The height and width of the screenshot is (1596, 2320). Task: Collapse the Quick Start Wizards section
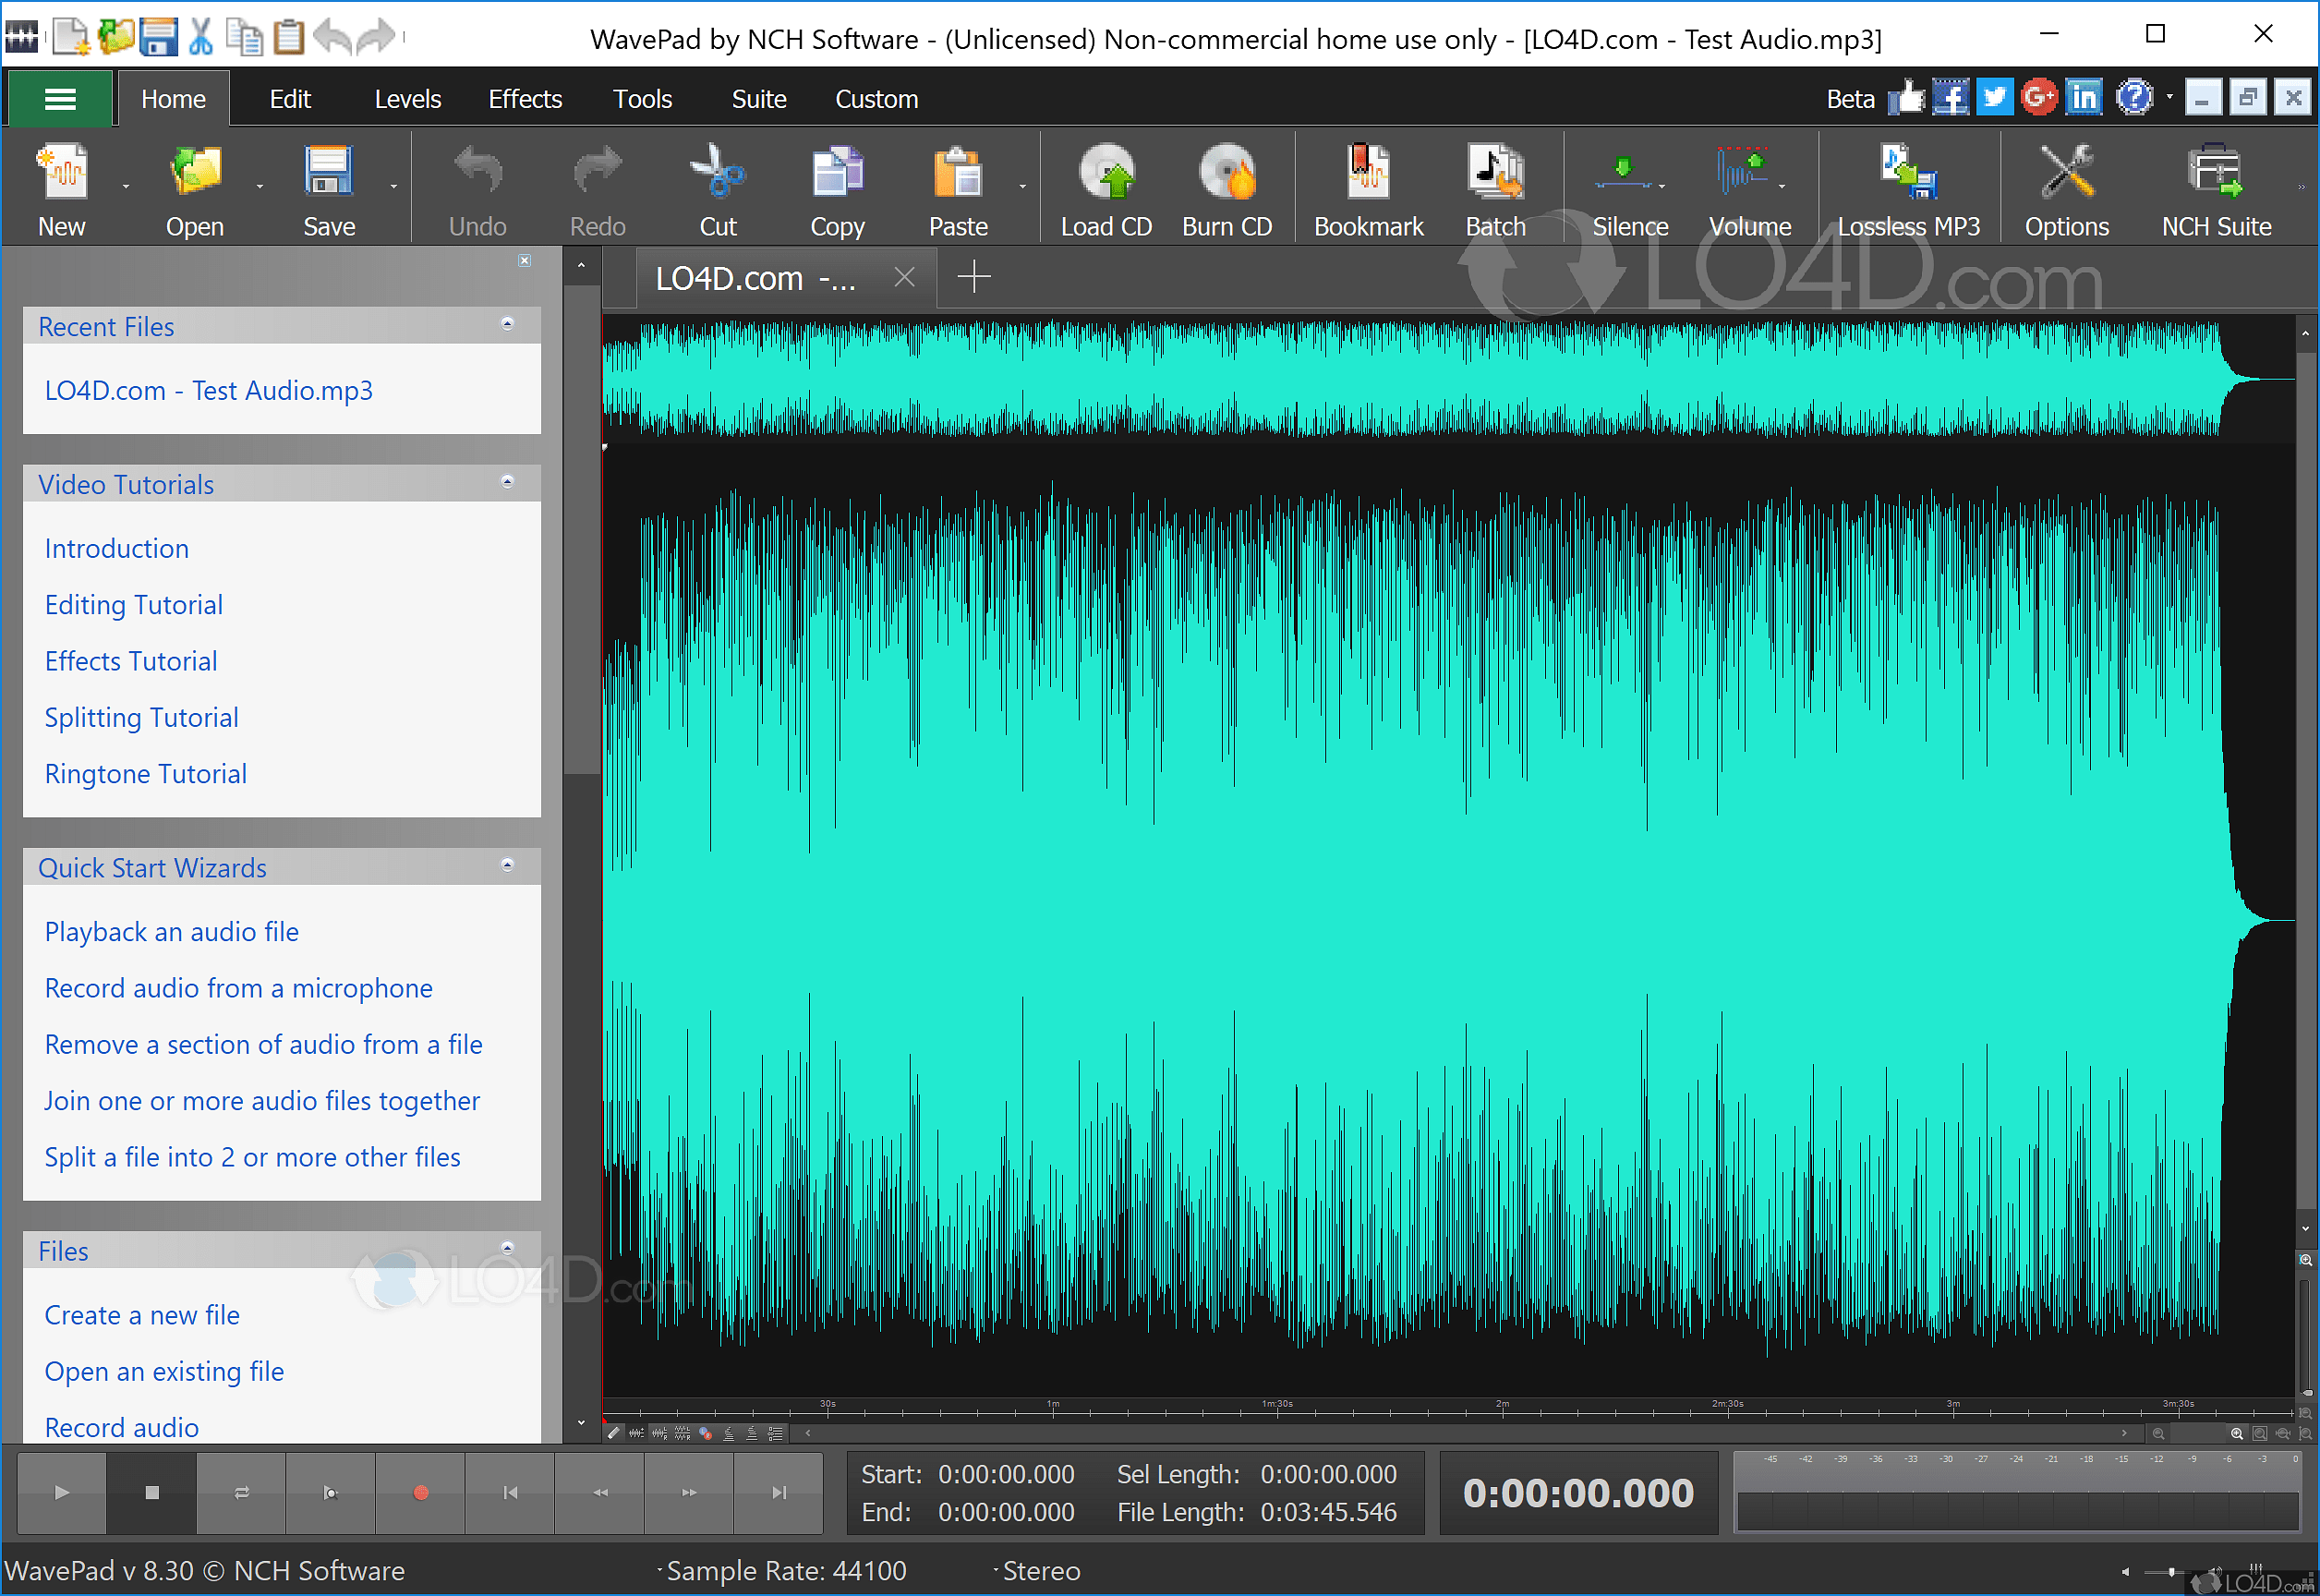(508, 866)
